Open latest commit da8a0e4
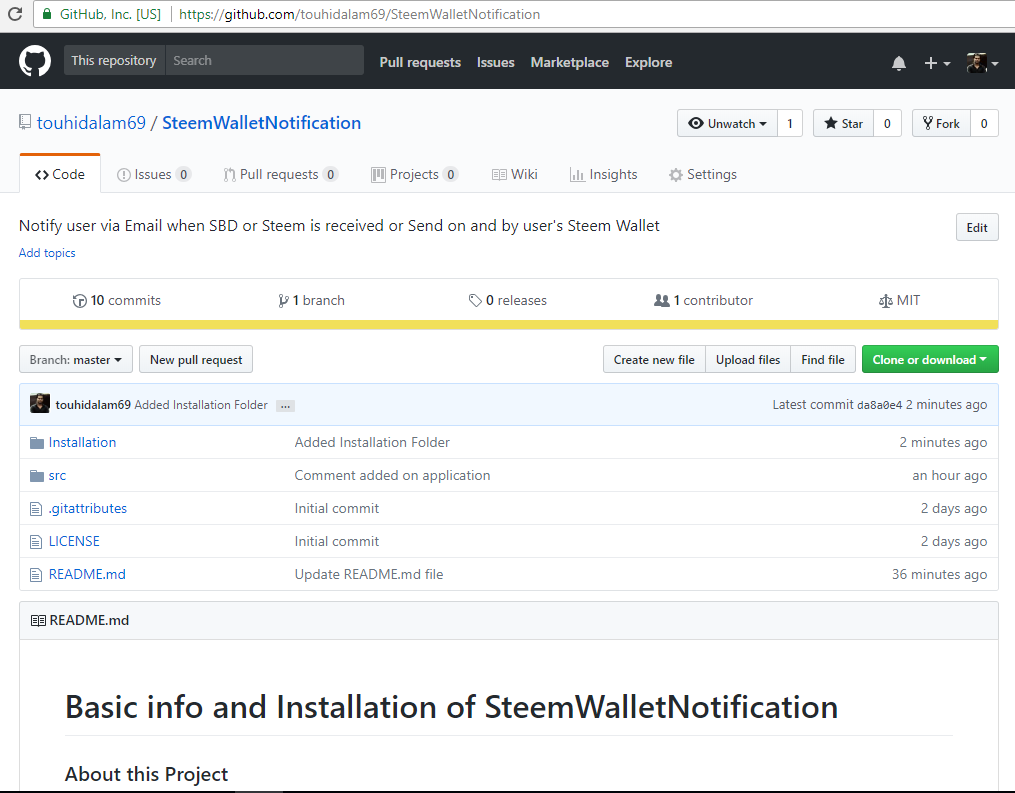 click(x=879, y=405)
